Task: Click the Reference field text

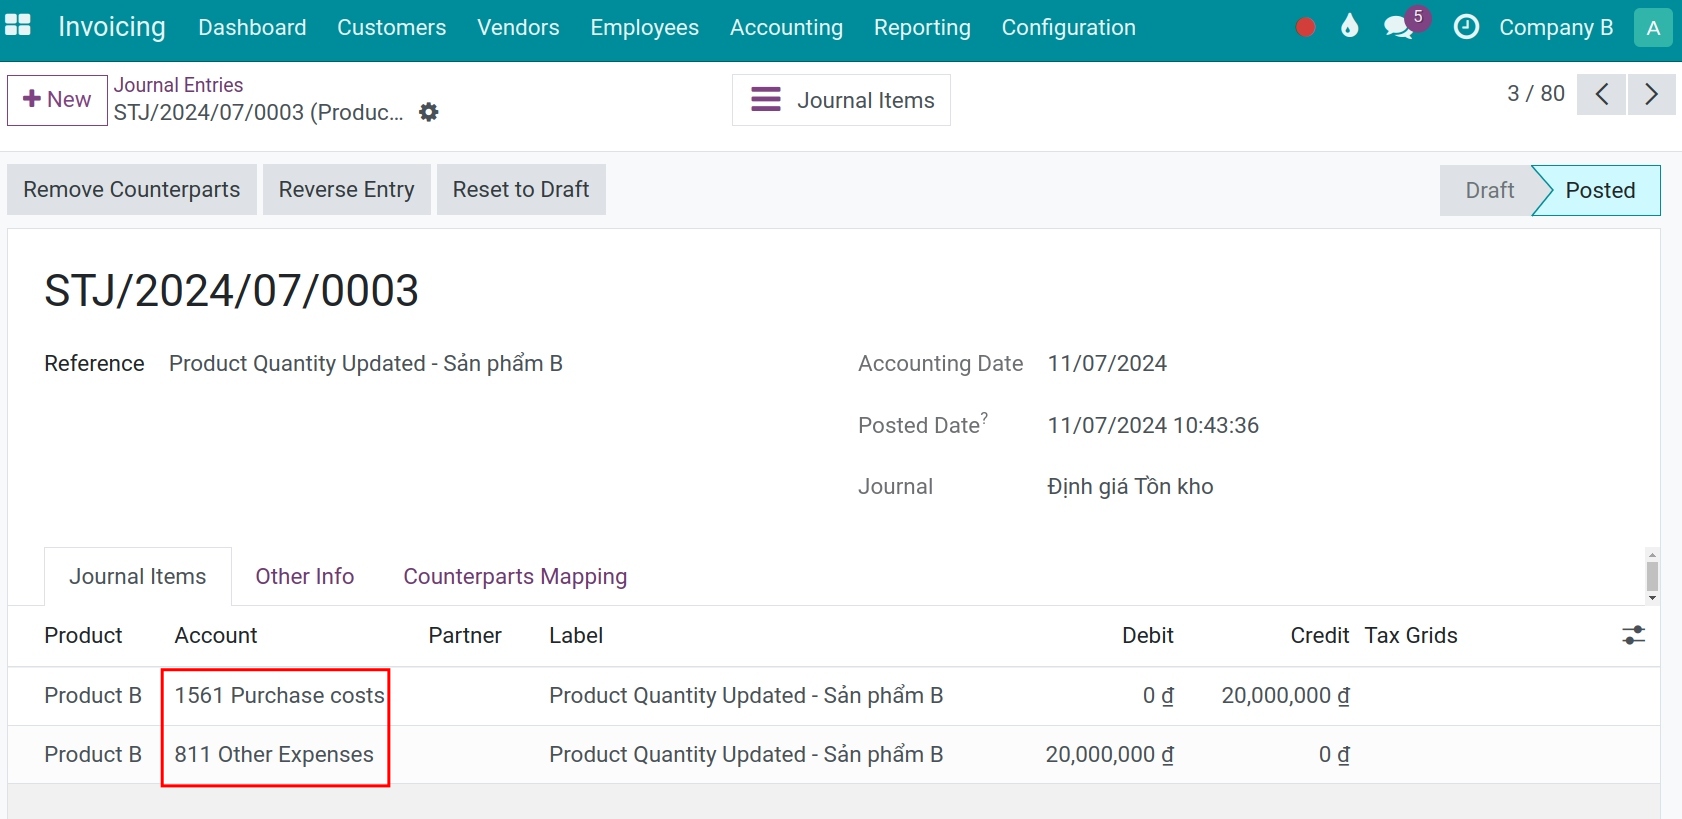Action: click(366, 363)
